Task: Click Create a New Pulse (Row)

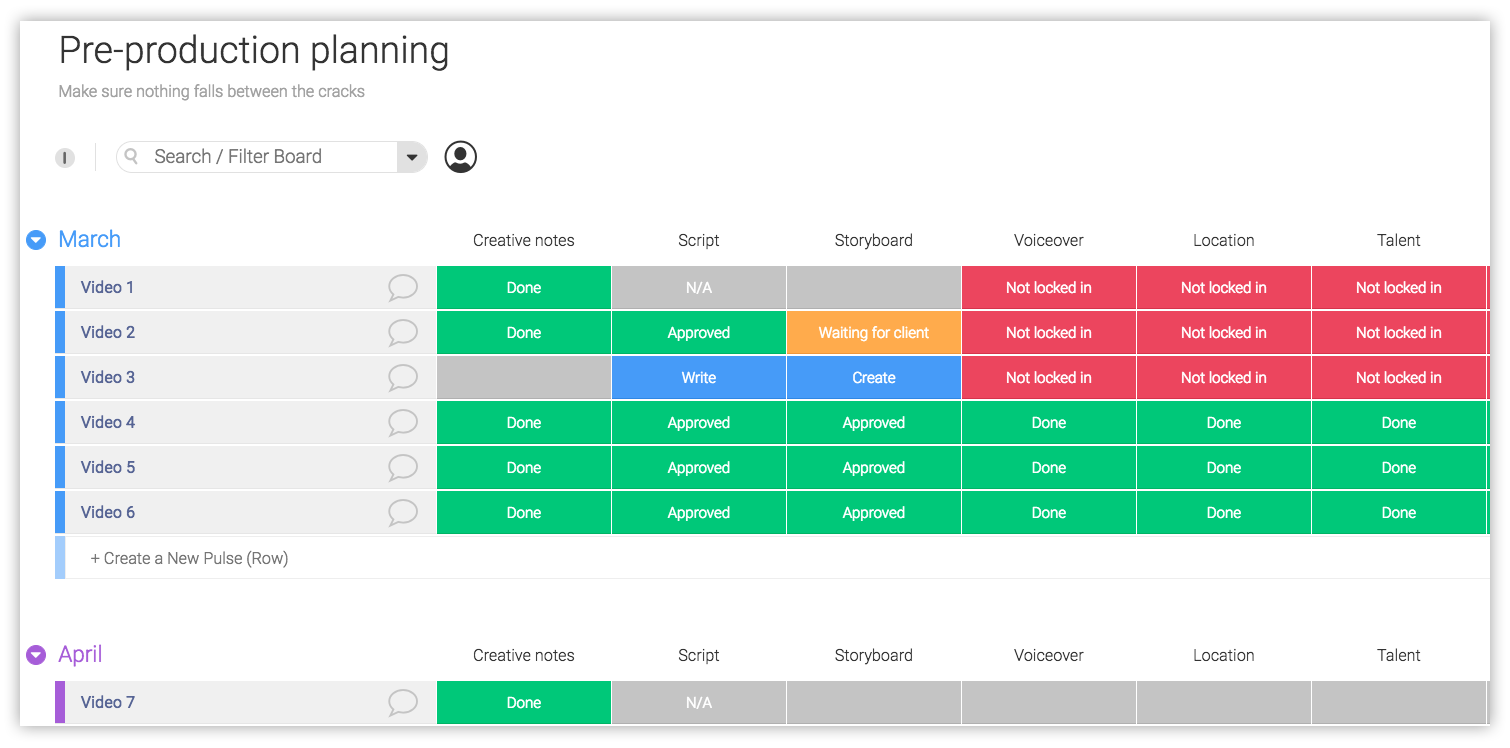Action: coord(189,558)
